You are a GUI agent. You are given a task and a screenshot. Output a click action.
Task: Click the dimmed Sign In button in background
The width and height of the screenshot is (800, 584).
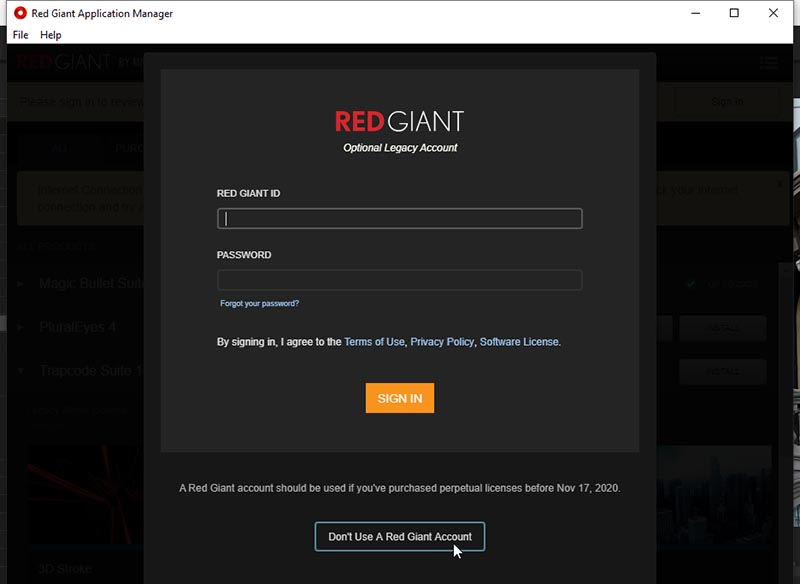727,101
